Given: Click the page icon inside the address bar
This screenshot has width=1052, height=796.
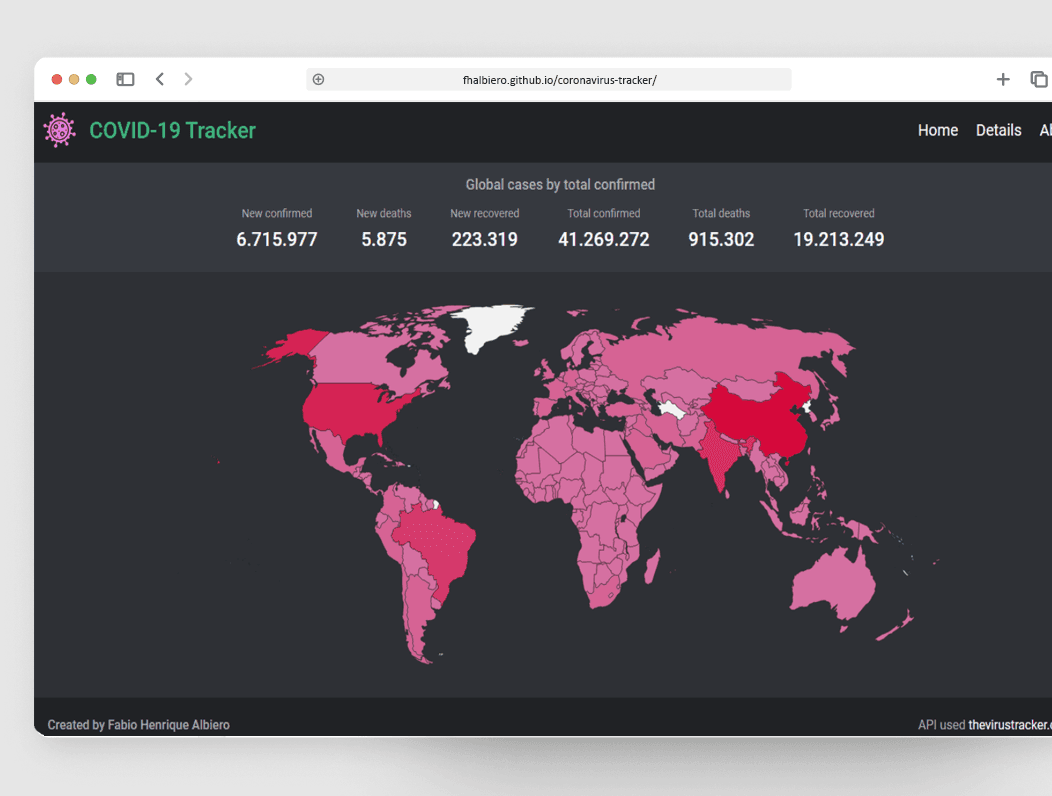Looking at the screenshot, I should click(x=318, y=79).
